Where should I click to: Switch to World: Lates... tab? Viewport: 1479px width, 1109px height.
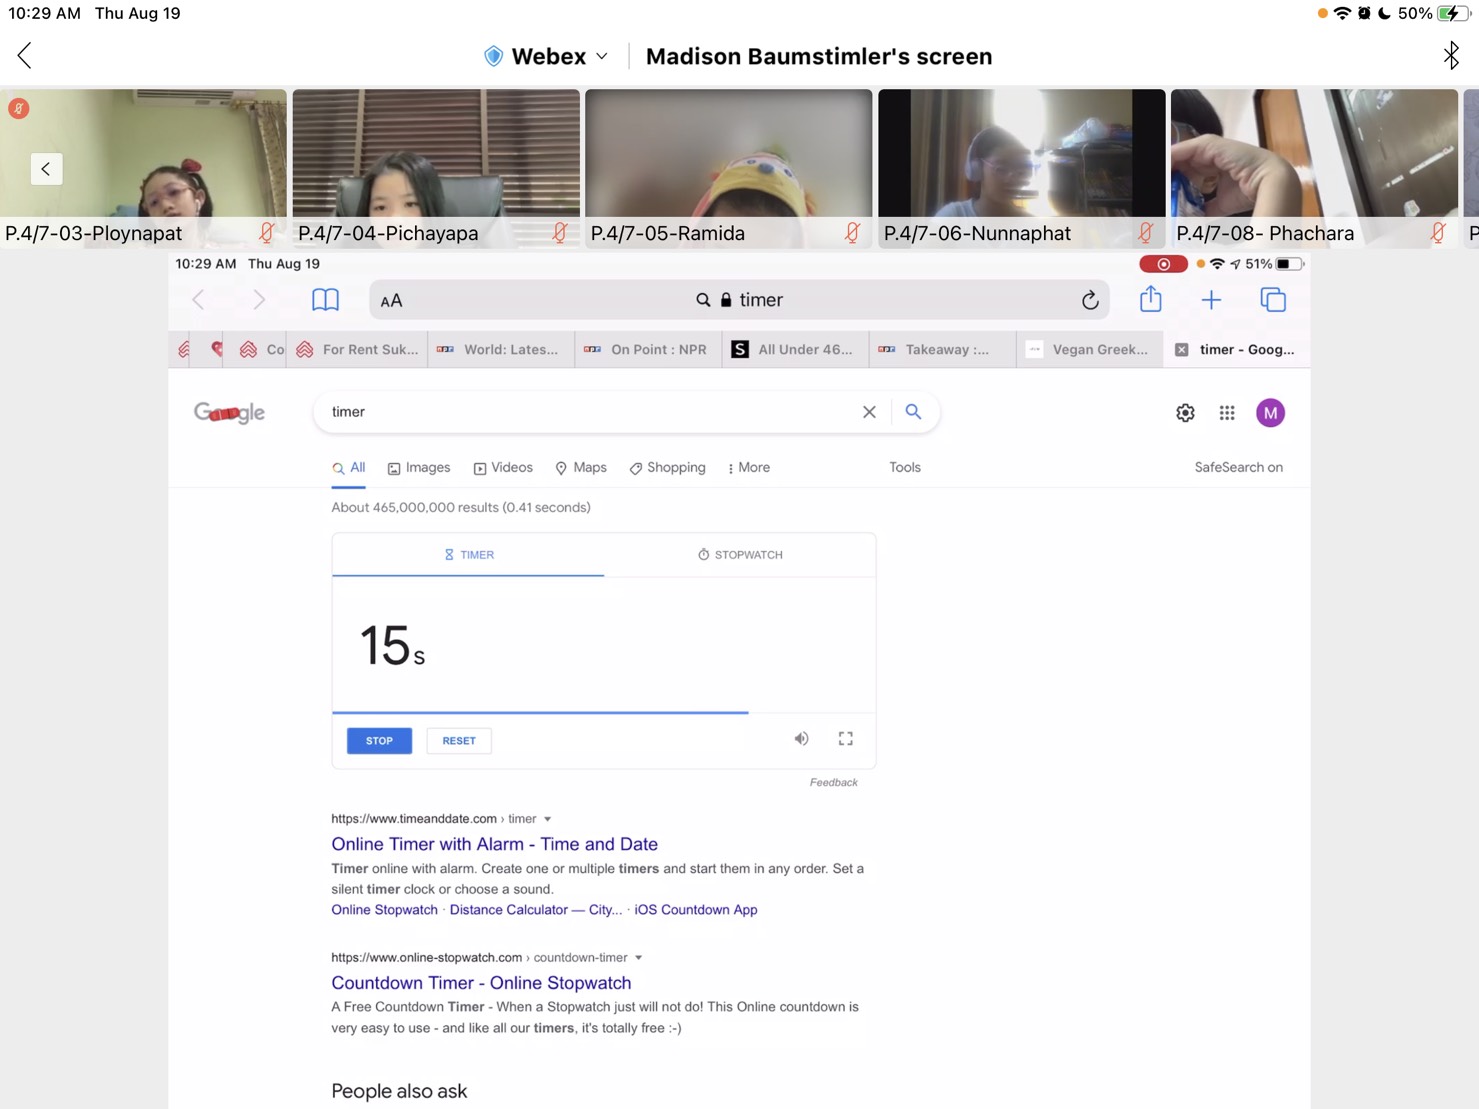click(501, 349)
